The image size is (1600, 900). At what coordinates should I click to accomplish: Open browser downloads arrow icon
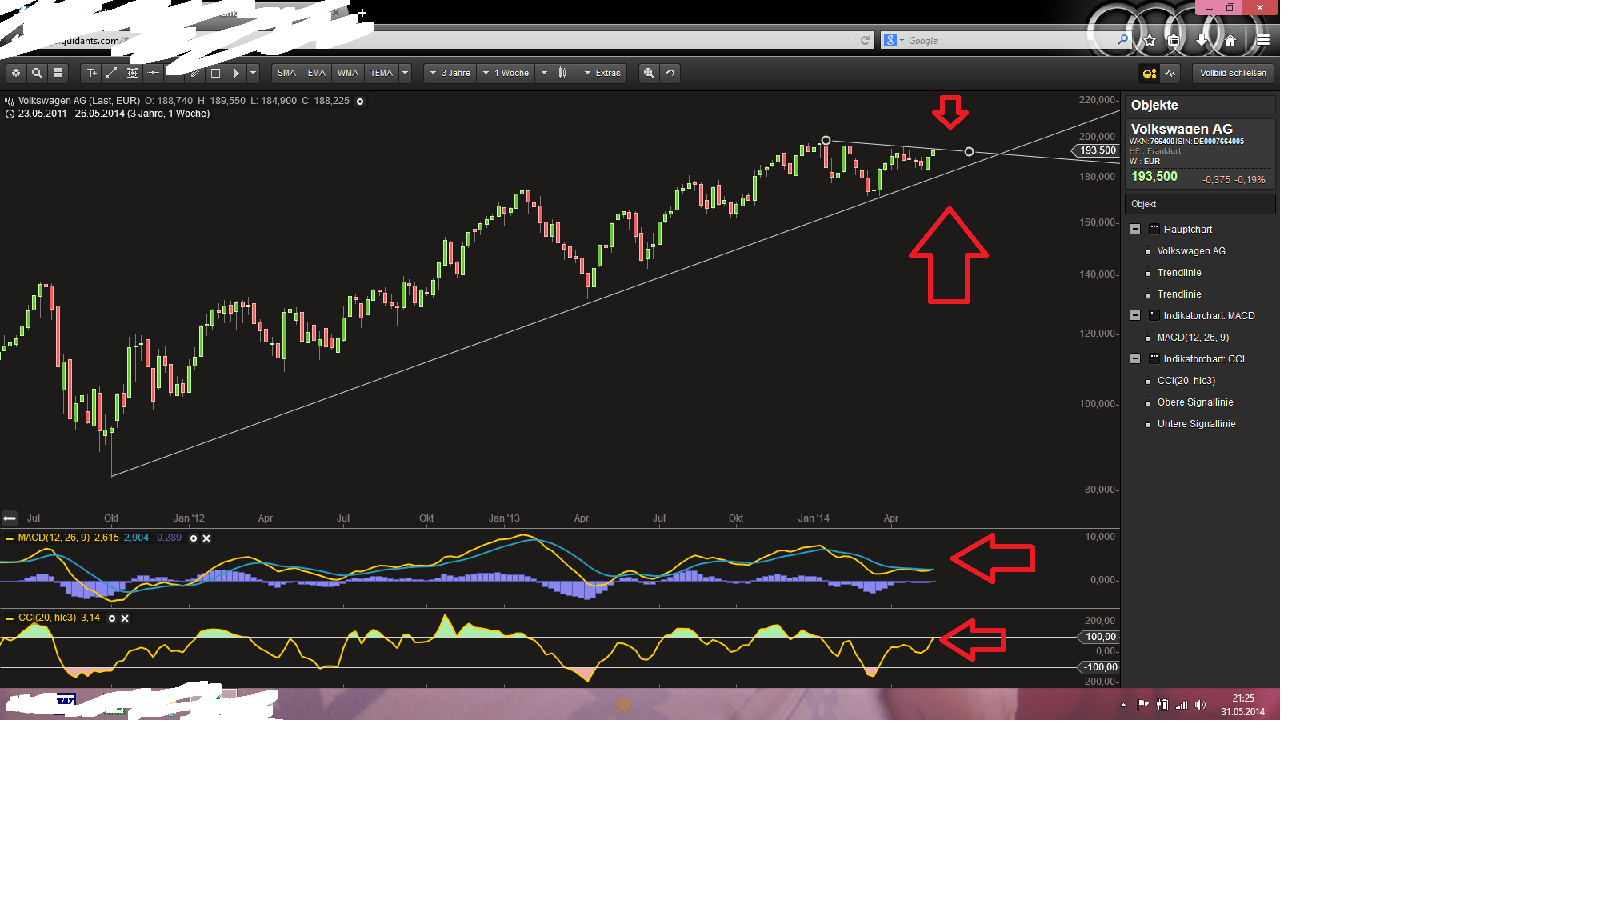coord(1202,41)
